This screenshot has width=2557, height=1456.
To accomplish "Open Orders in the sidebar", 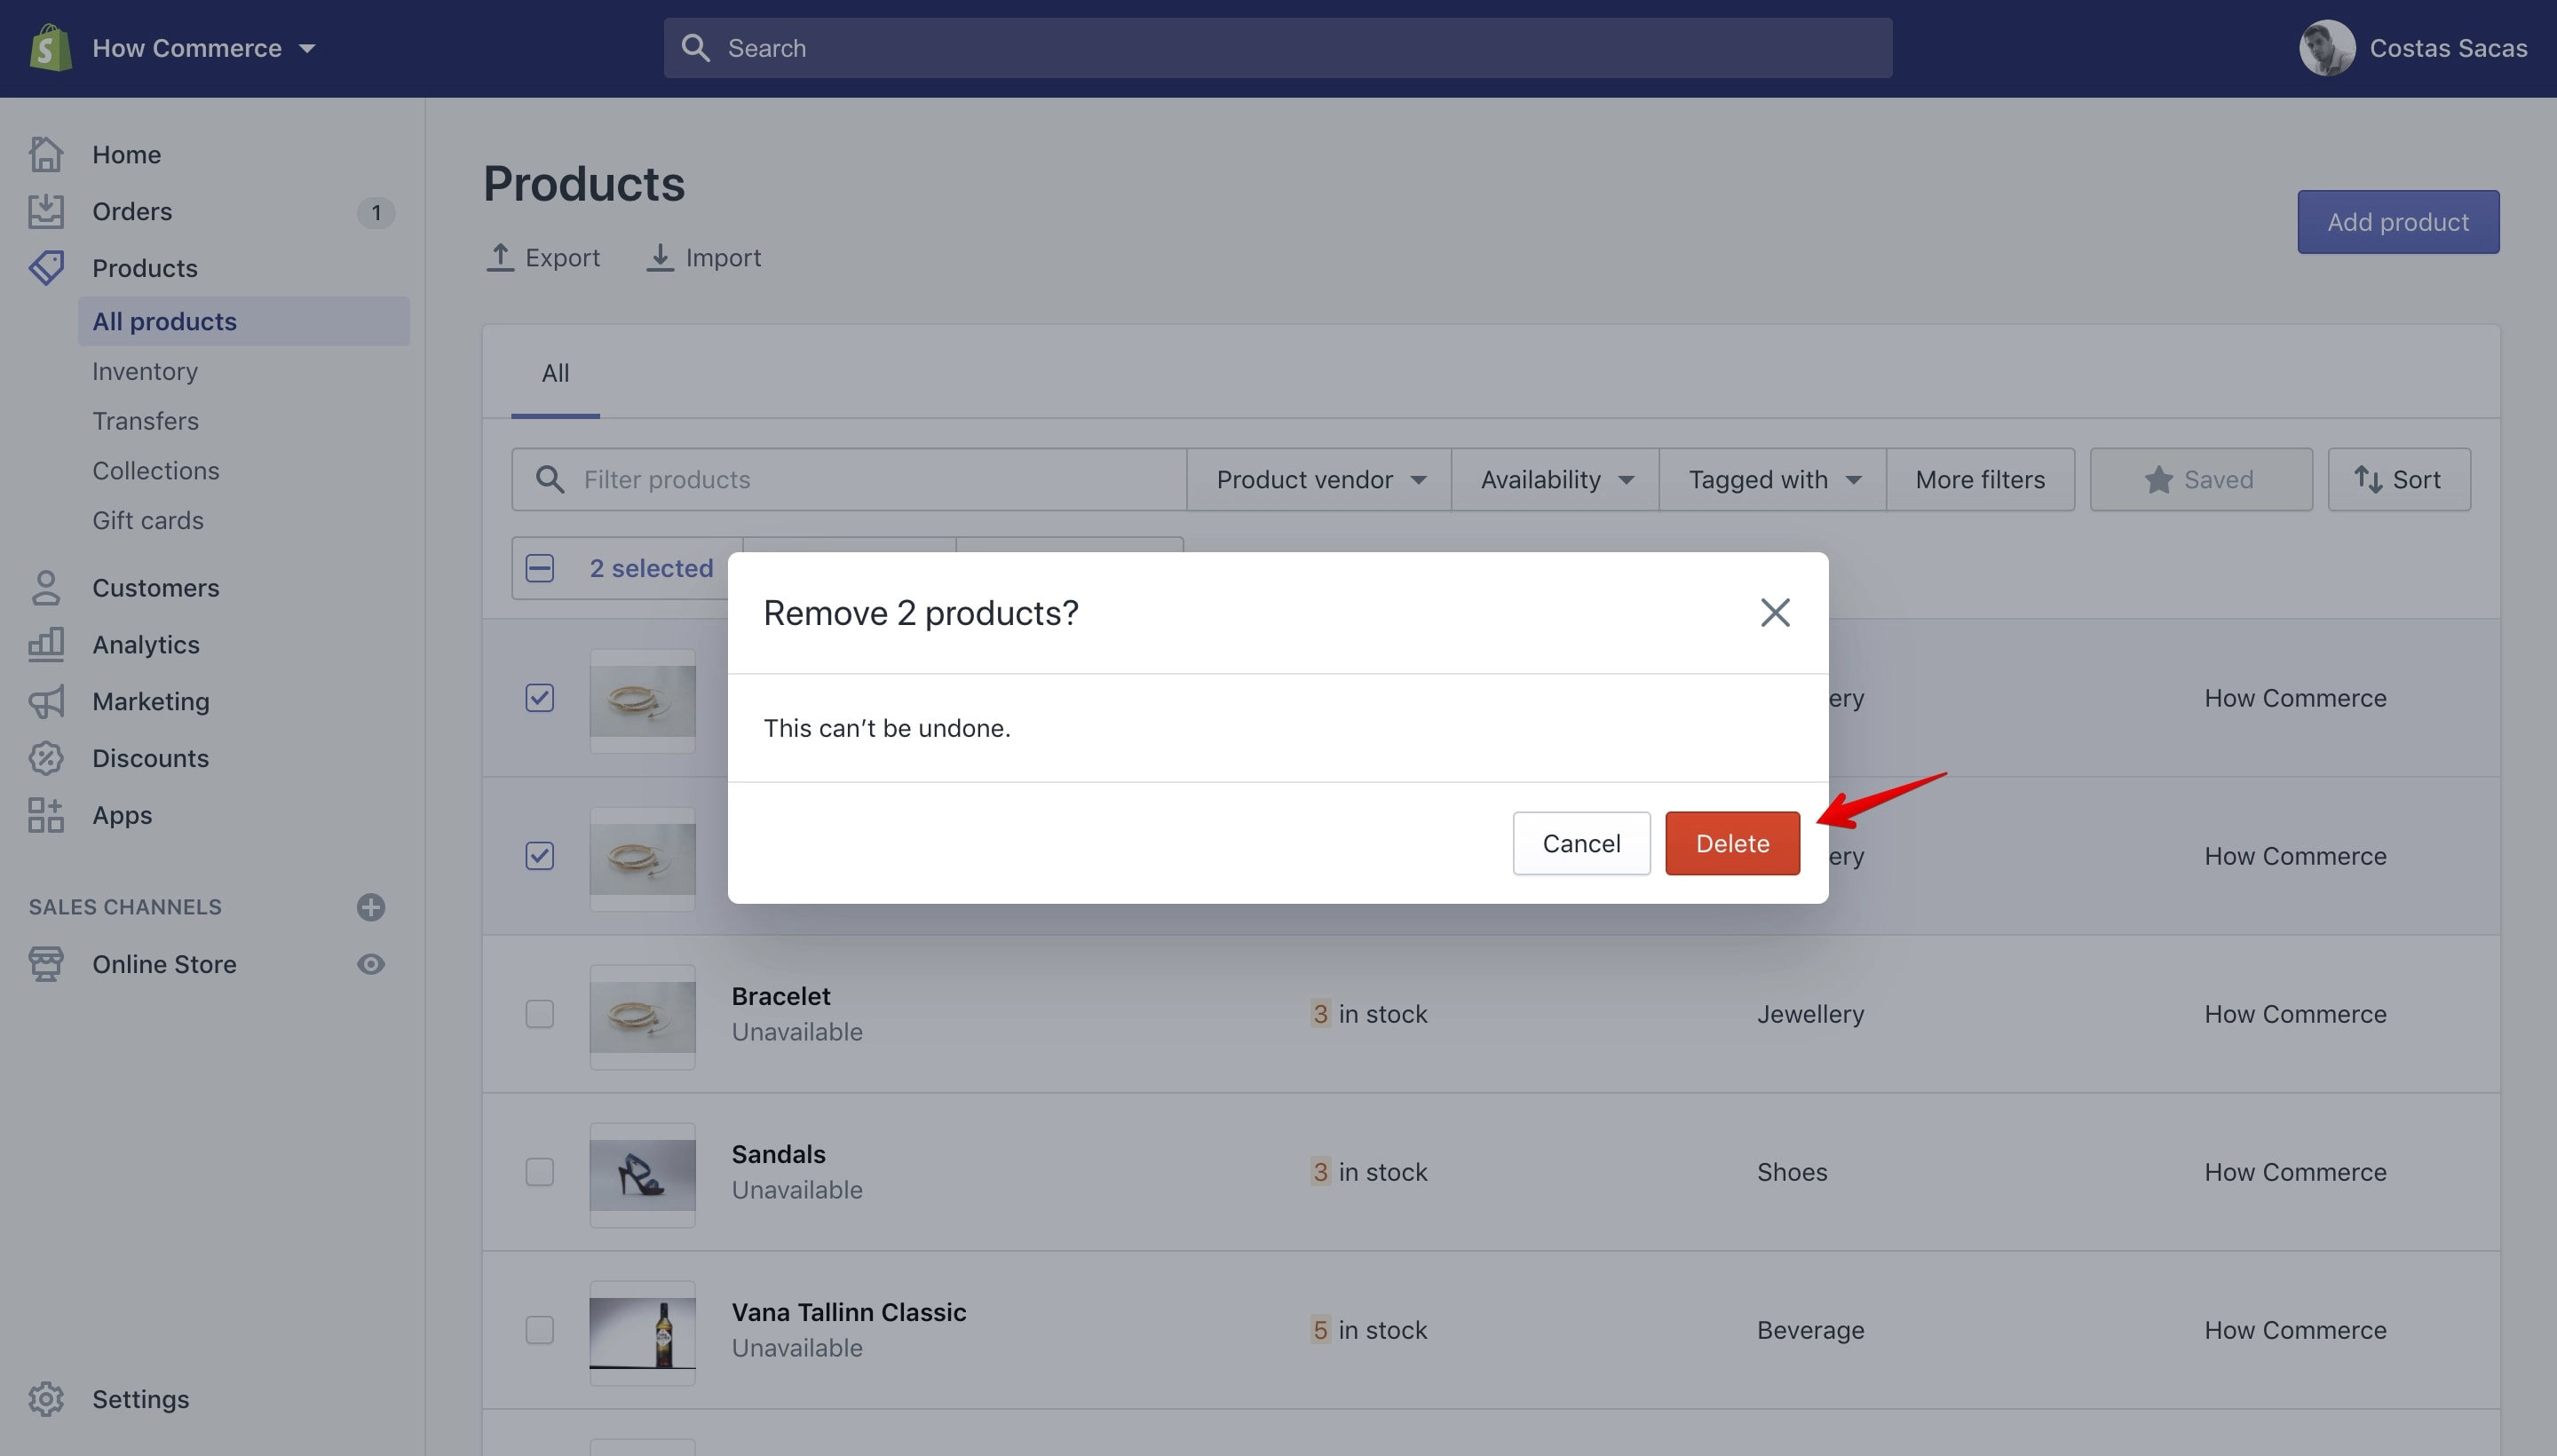I will tap(132, 211).
